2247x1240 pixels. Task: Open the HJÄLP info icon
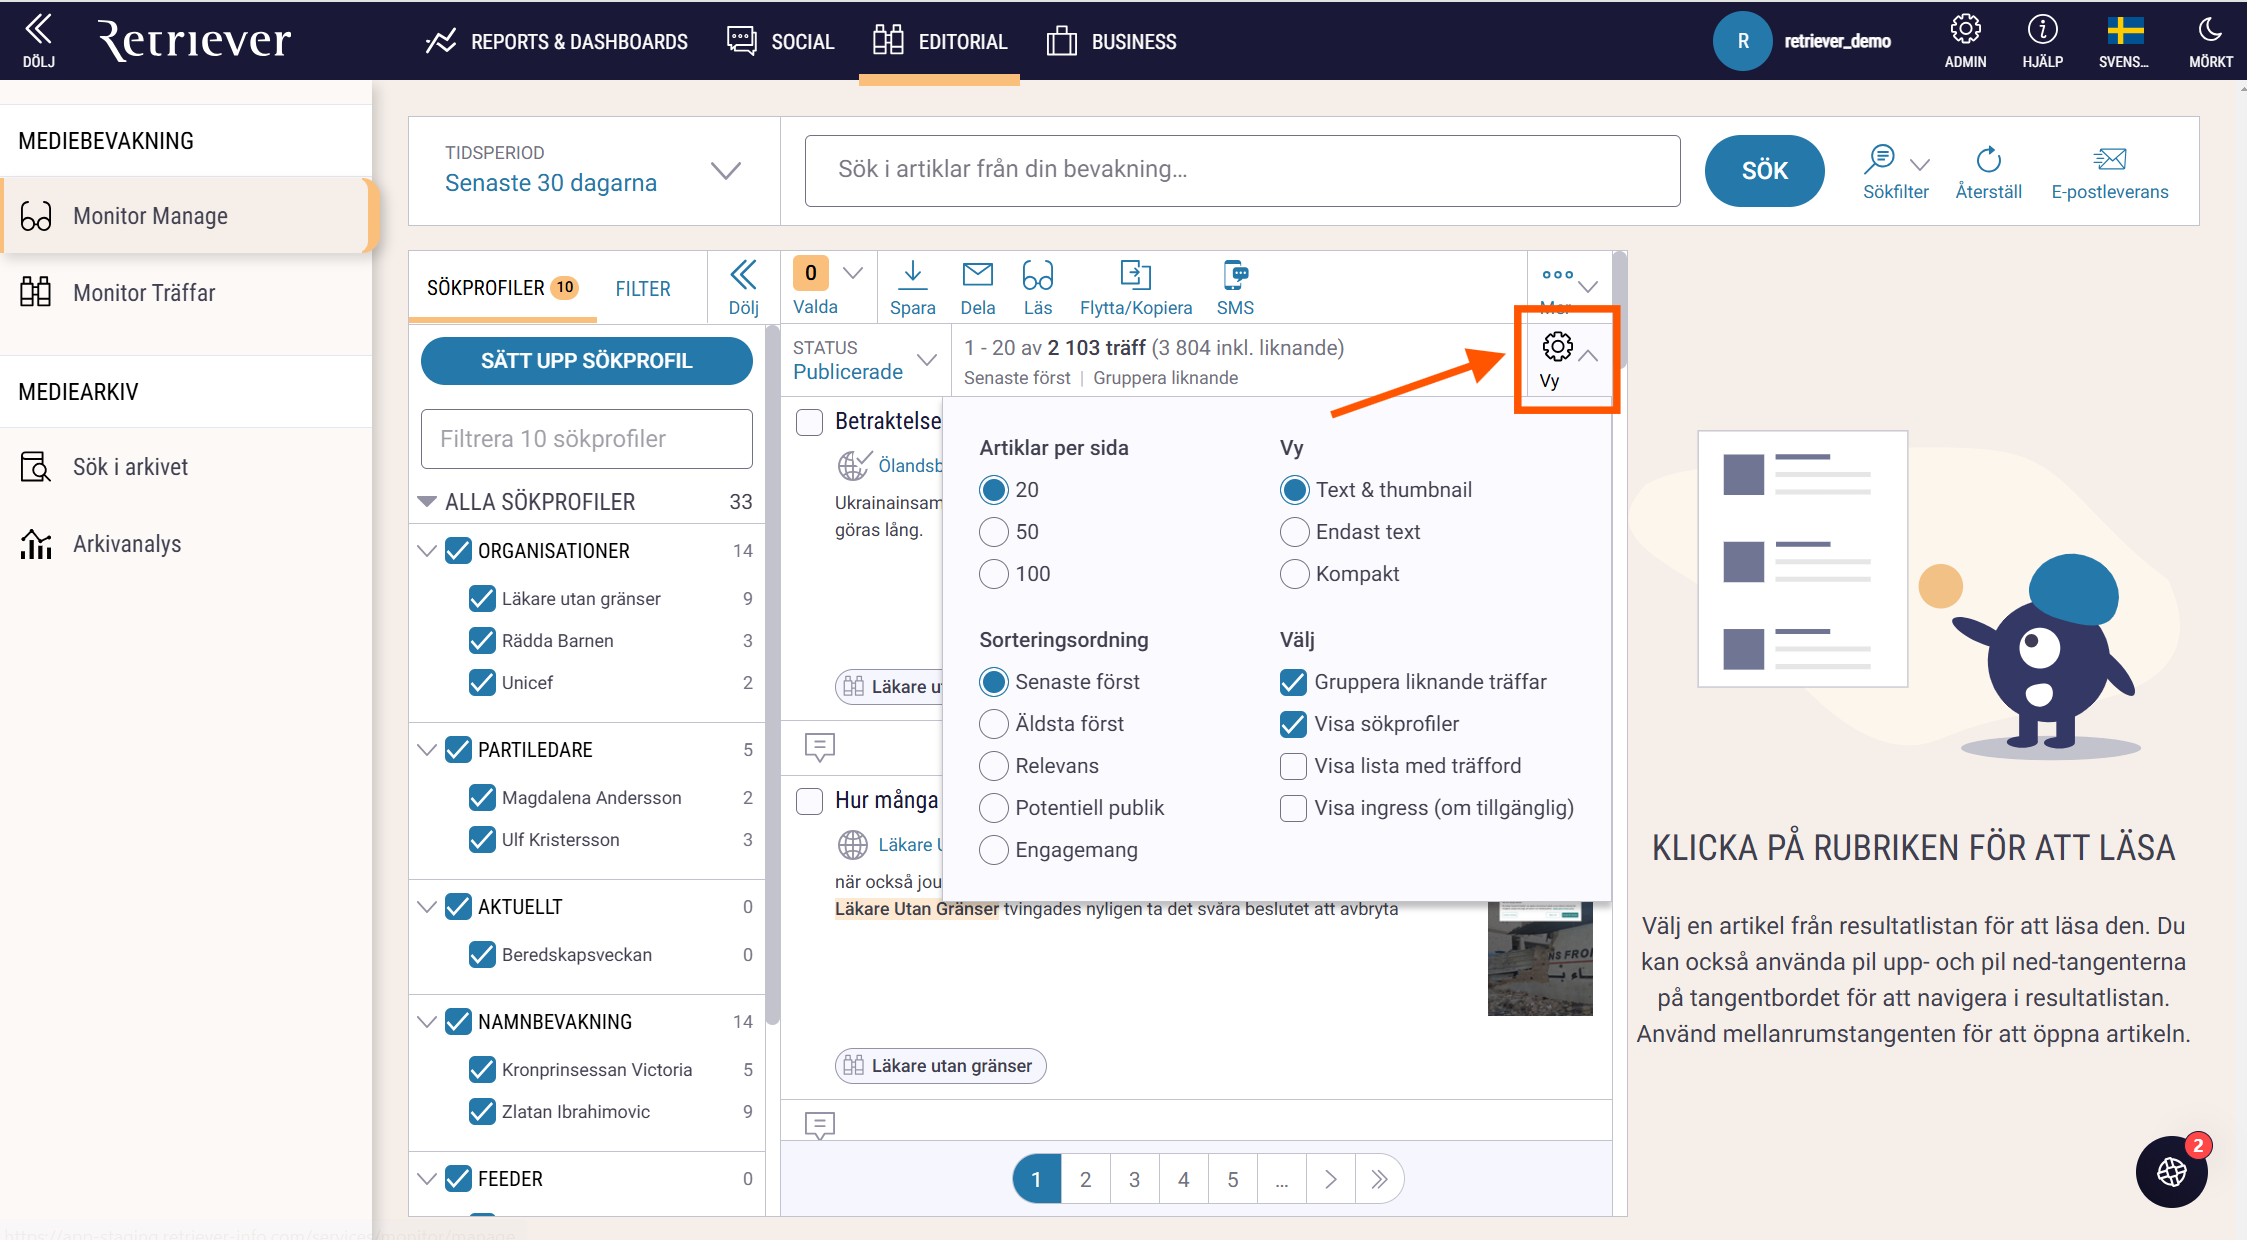(2042, 29)
